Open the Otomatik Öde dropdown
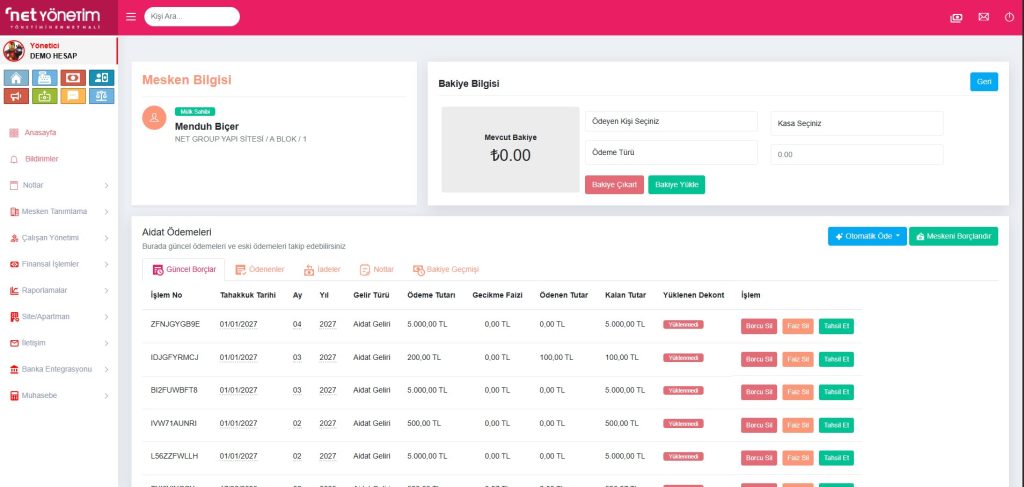The image size is (1024, 487). [x=867, y=236]
